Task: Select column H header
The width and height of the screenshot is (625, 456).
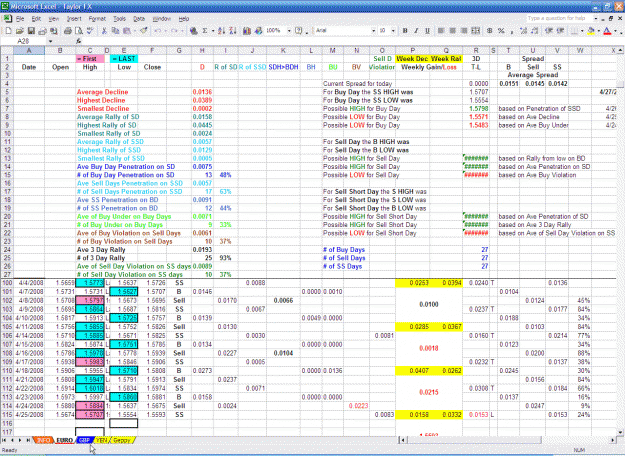Action: coord(202,50)
